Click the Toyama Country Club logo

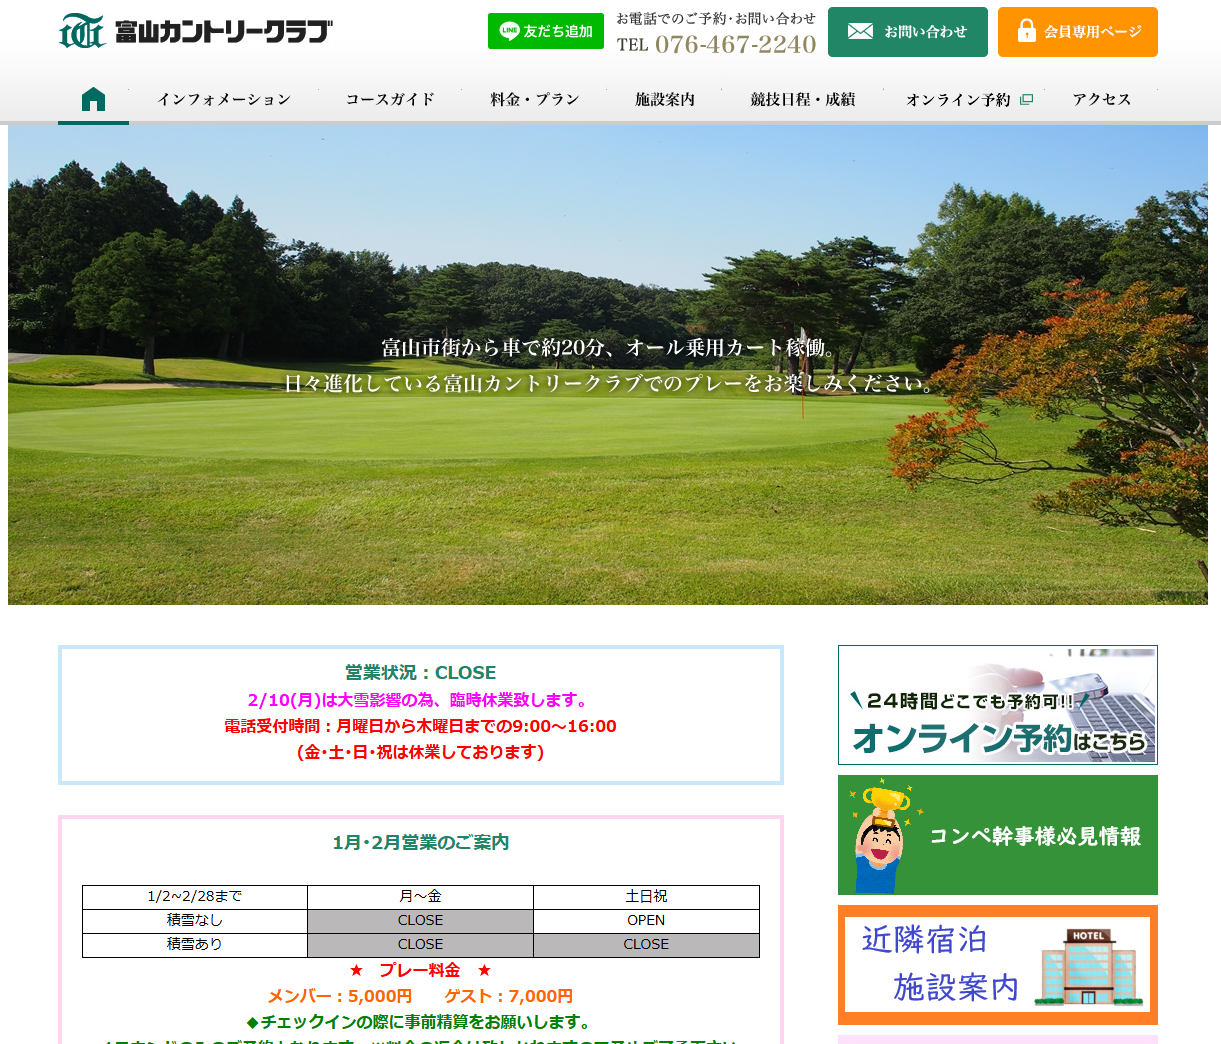point(196,32)
